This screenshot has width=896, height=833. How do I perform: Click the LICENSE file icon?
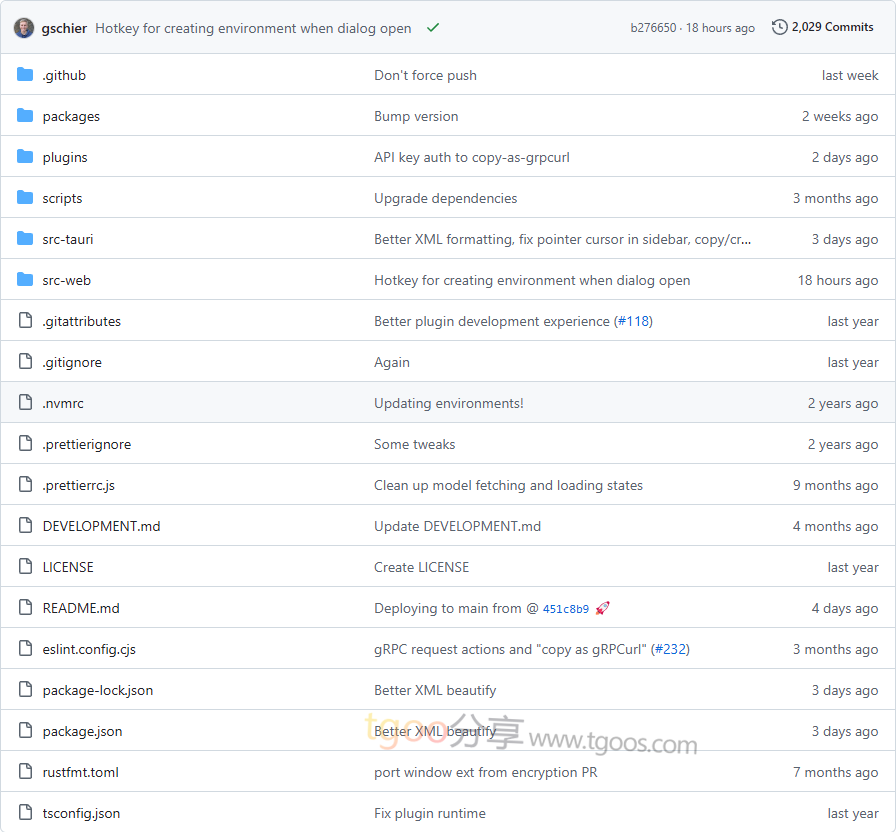[x=25, y=567]
